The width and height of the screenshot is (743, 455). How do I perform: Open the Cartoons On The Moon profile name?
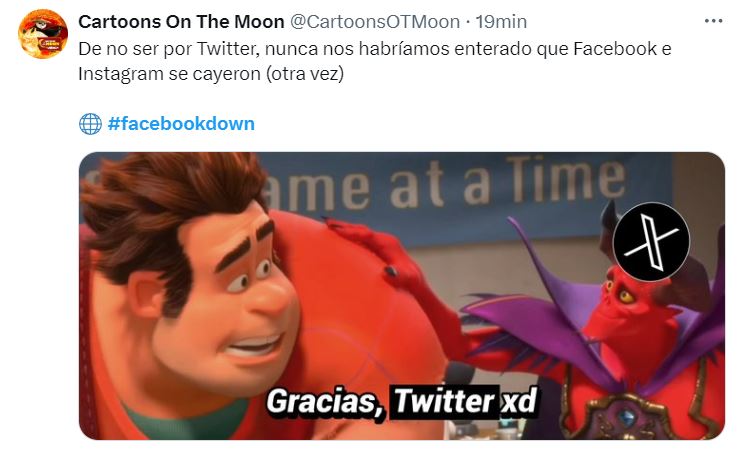[x=181, y=21]
